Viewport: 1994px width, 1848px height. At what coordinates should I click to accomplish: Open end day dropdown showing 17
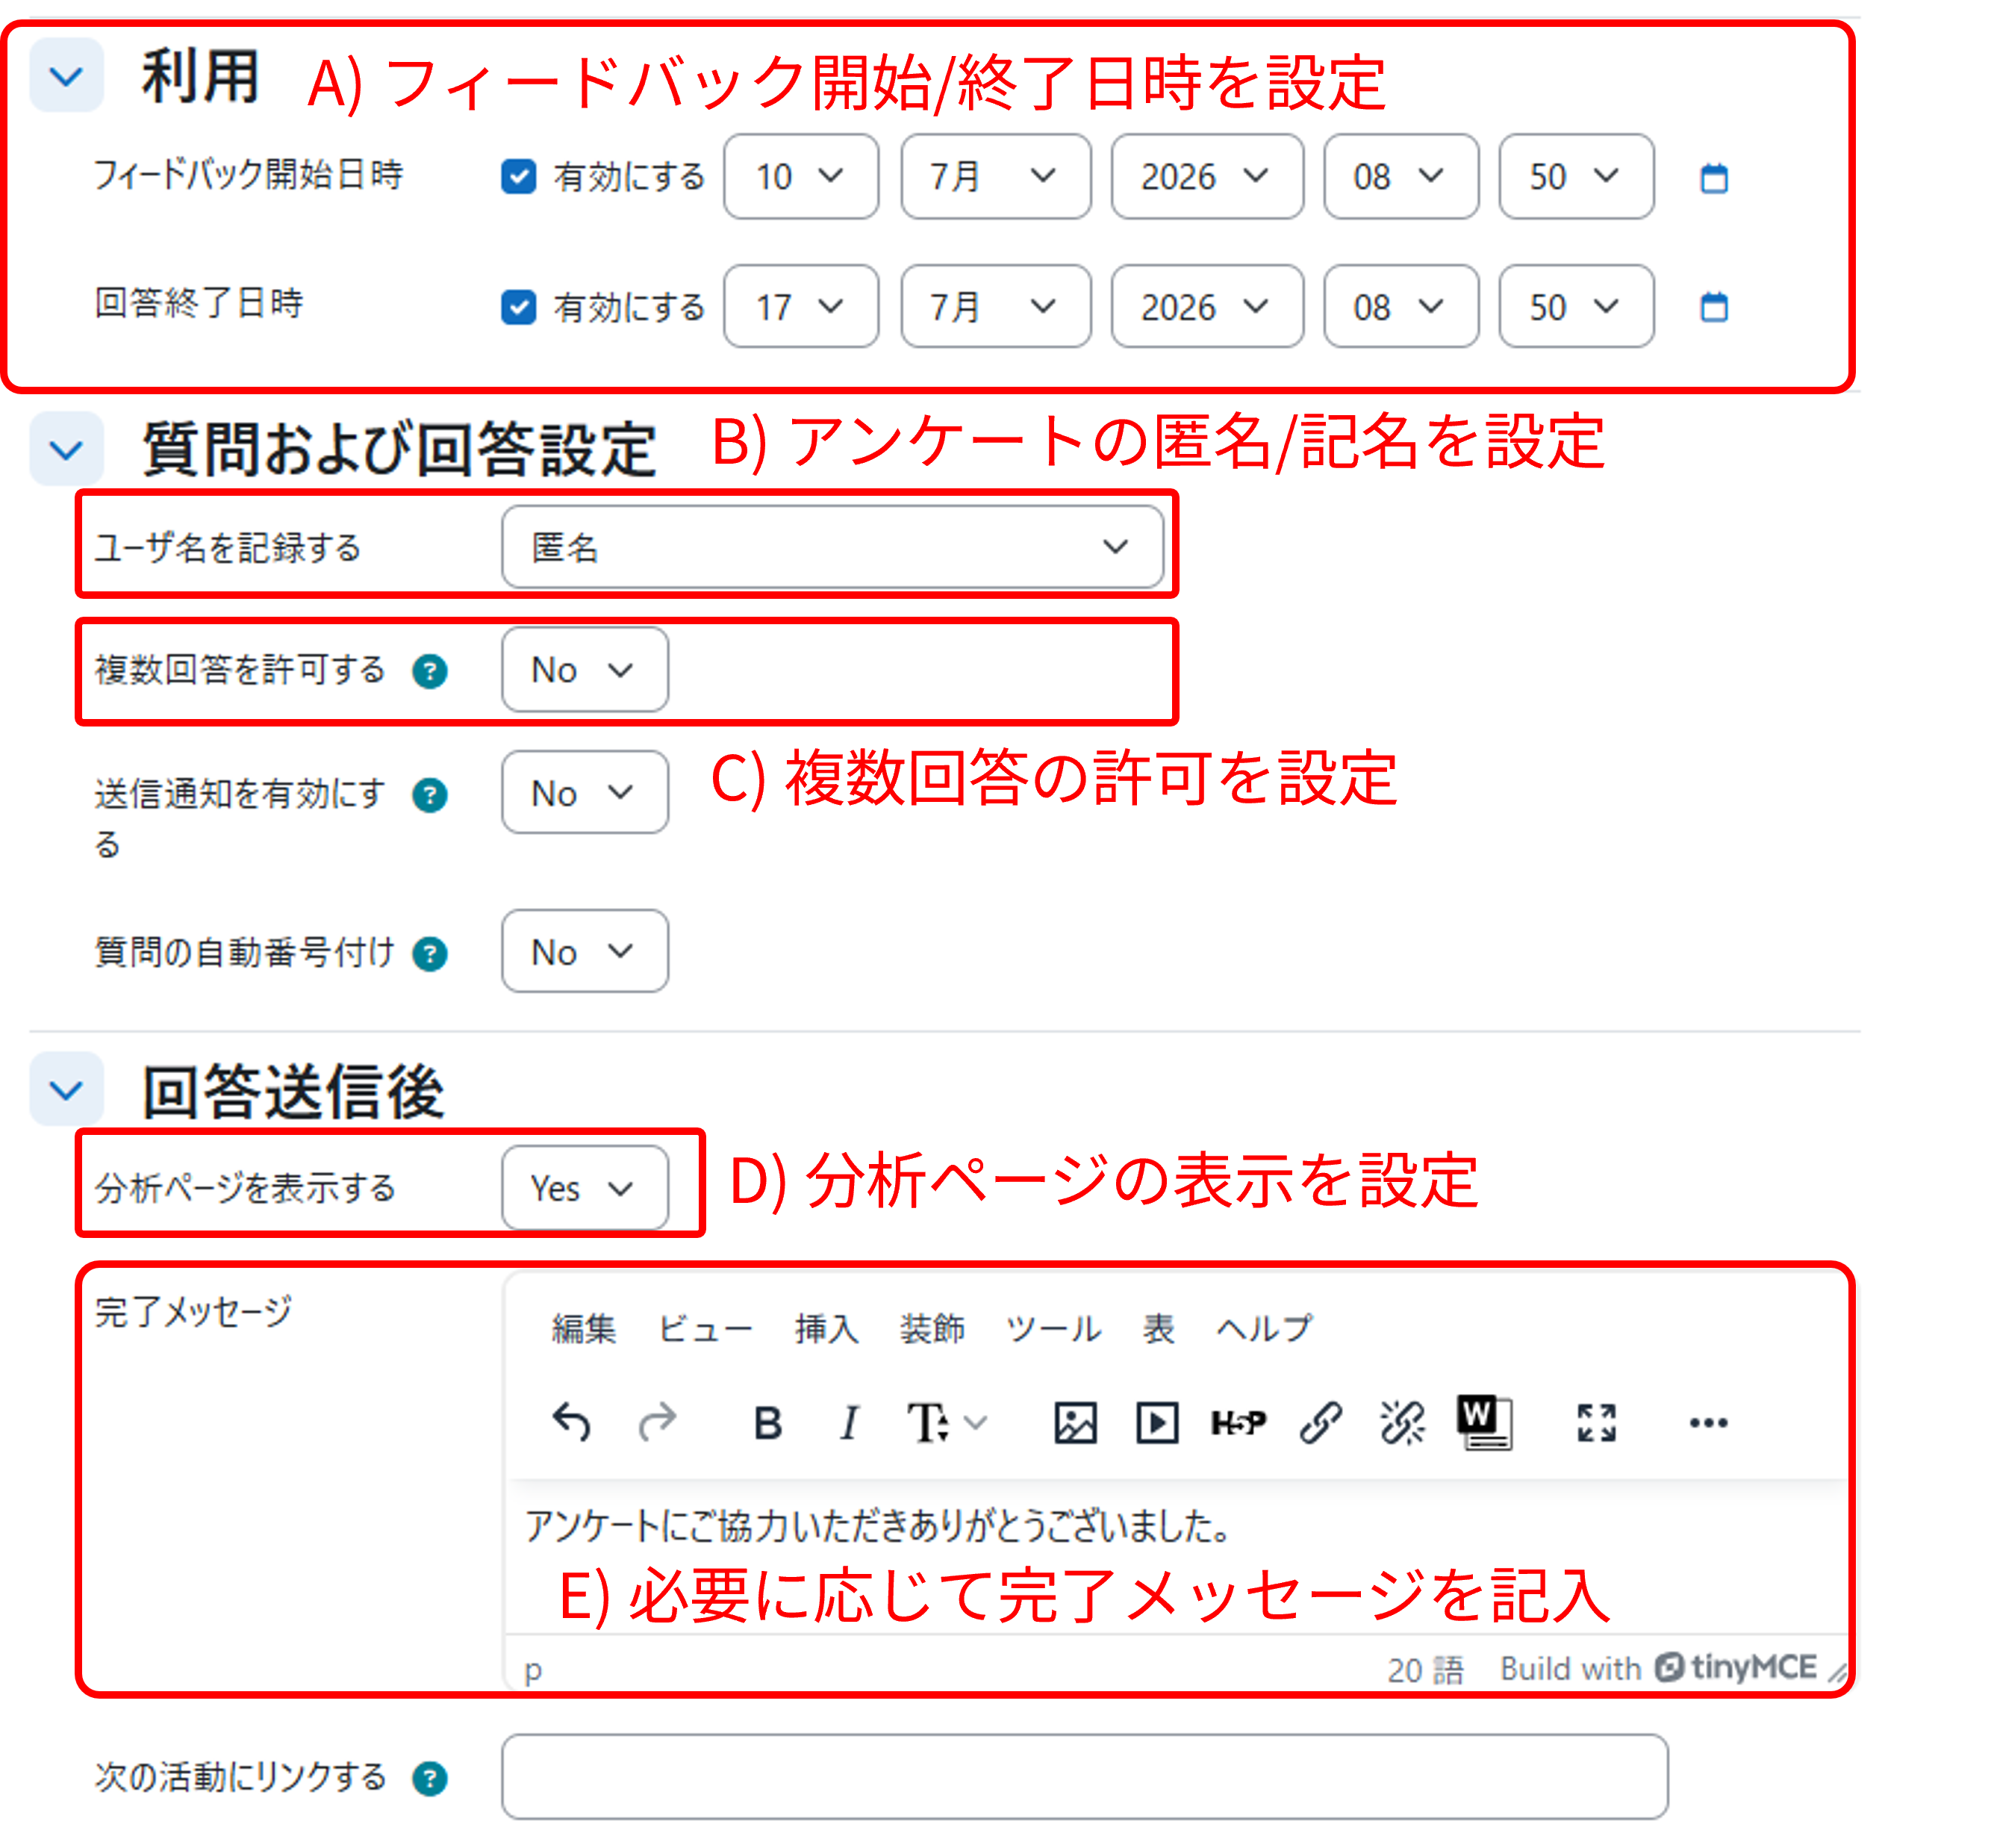801,306
